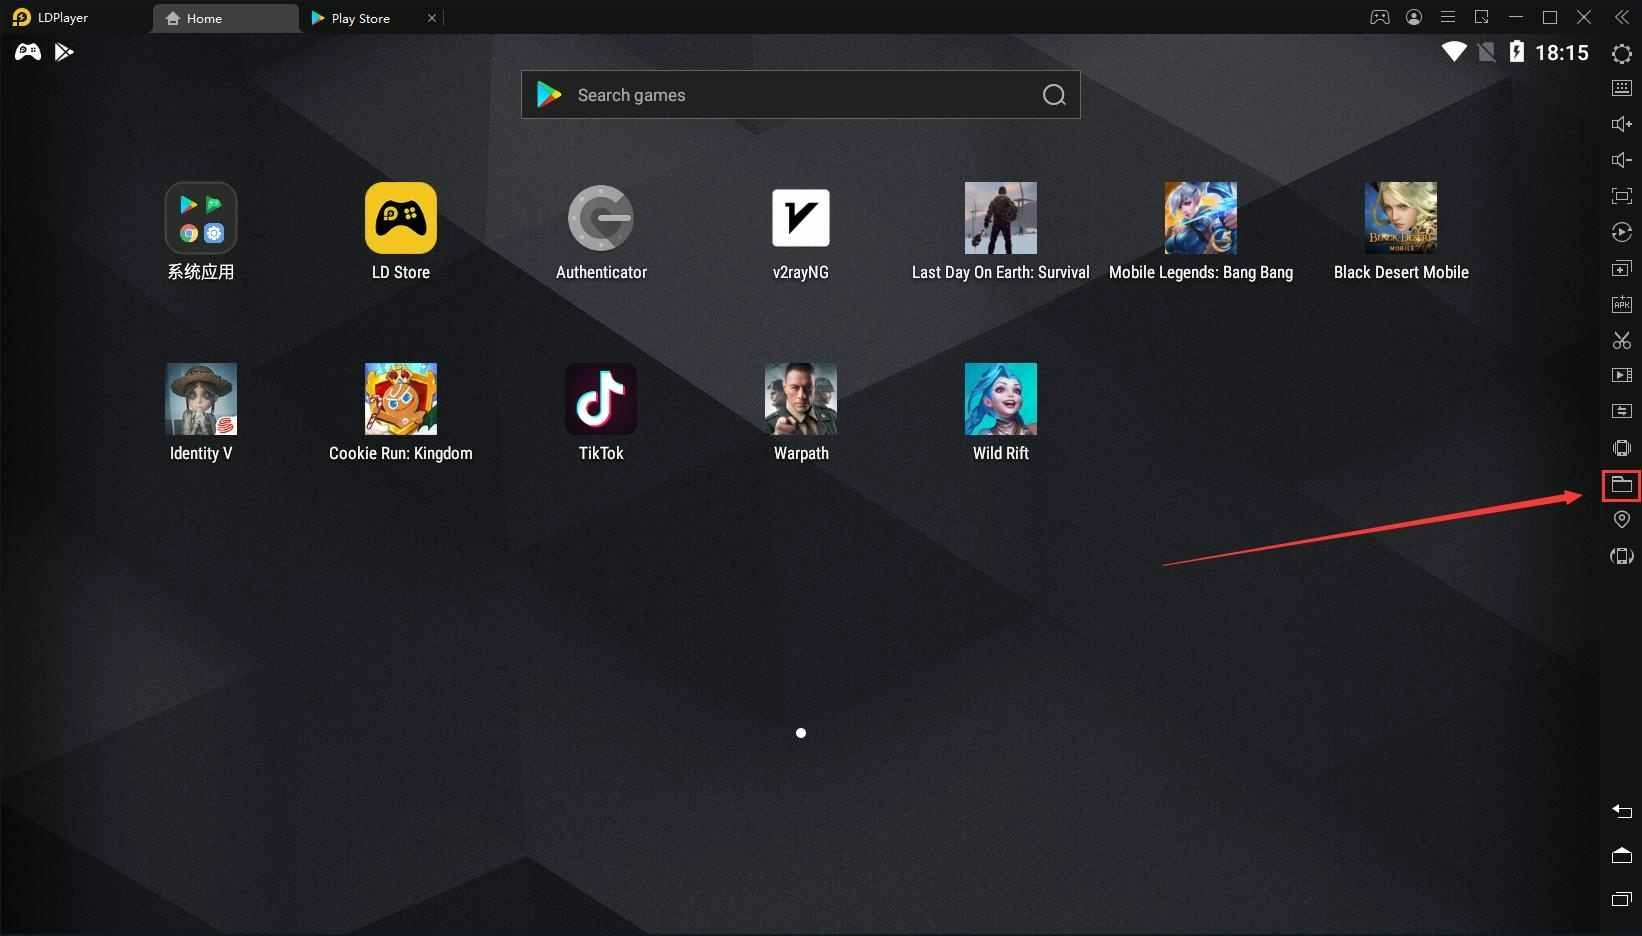Image resolution: width=1642 pixels, height=936 pixels.
Task: Decrease volume with the sidebar speaker icon
Action: click(x=1621, y=160)
